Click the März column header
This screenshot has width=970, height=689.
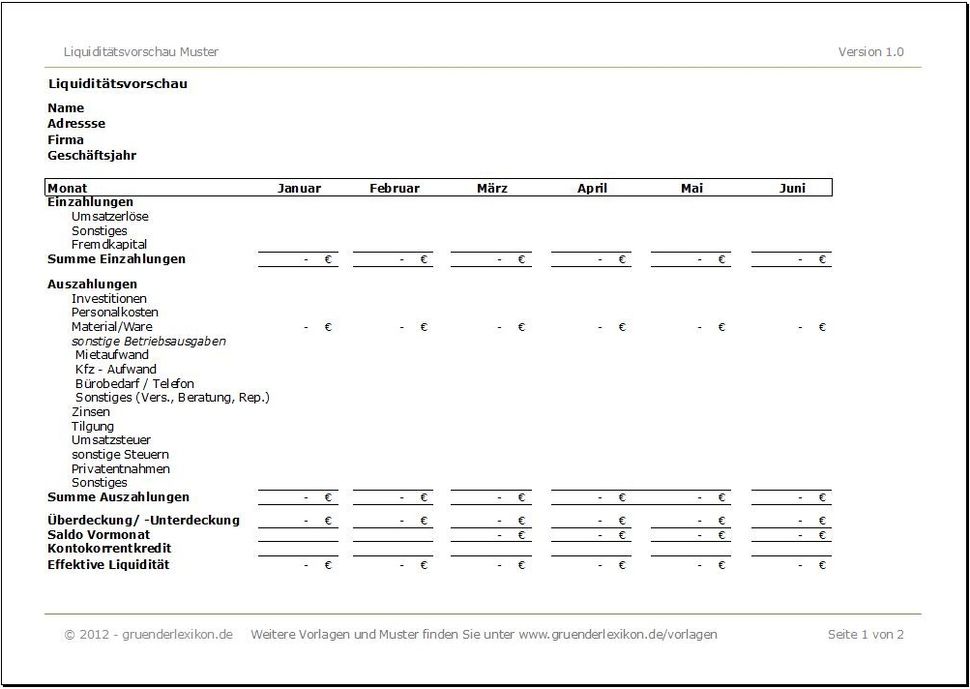click(492, 189)
